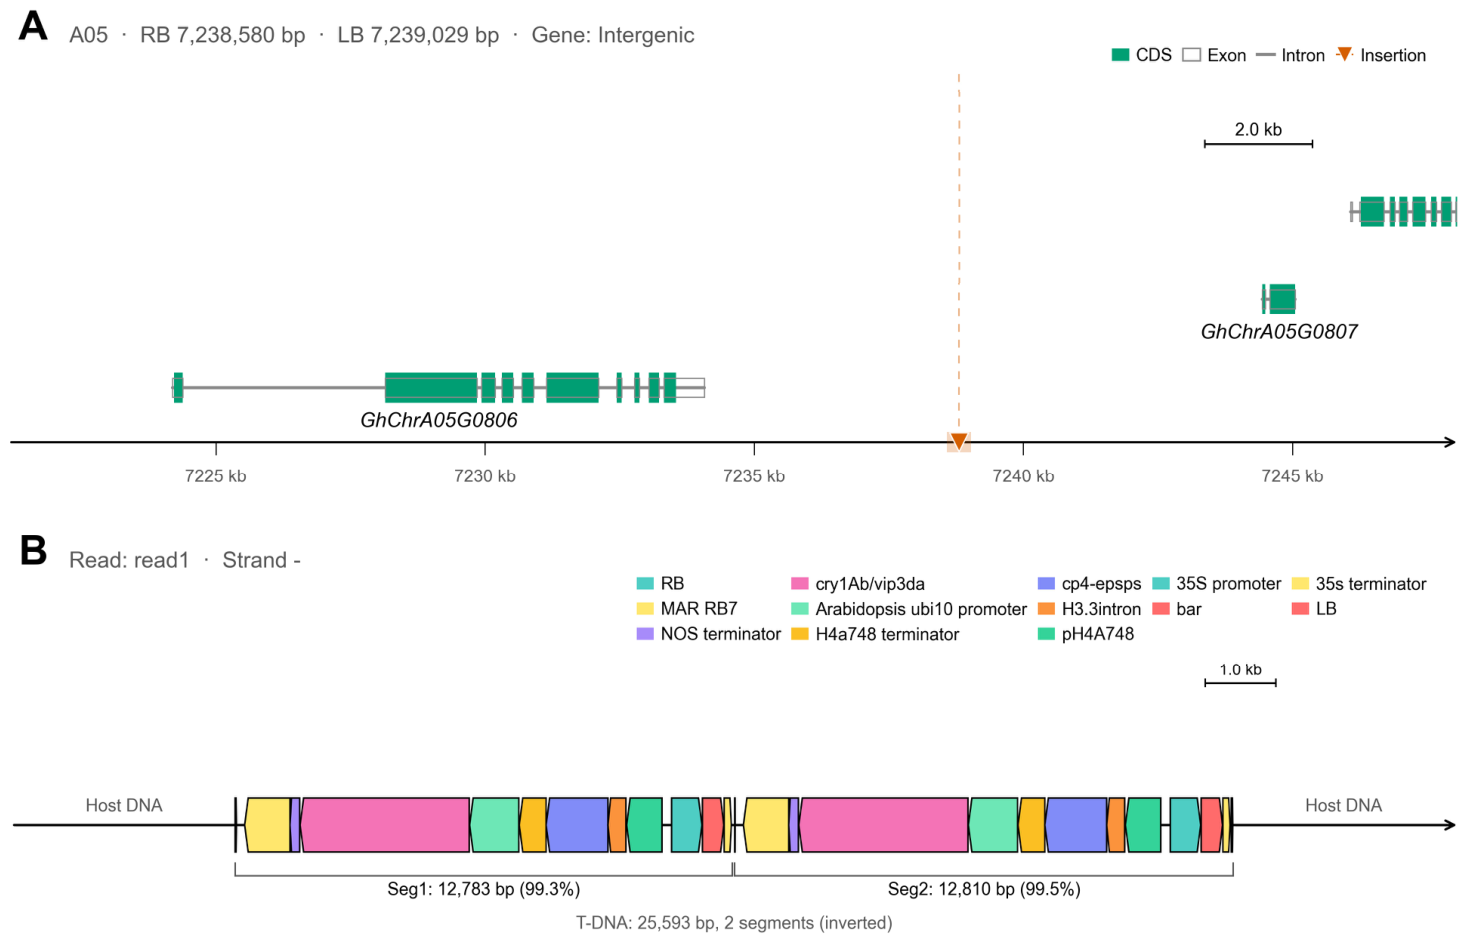This screenshot has width=1466, height=942.
Task: Select the RB legend swatch
Action: tap(645, 583)
